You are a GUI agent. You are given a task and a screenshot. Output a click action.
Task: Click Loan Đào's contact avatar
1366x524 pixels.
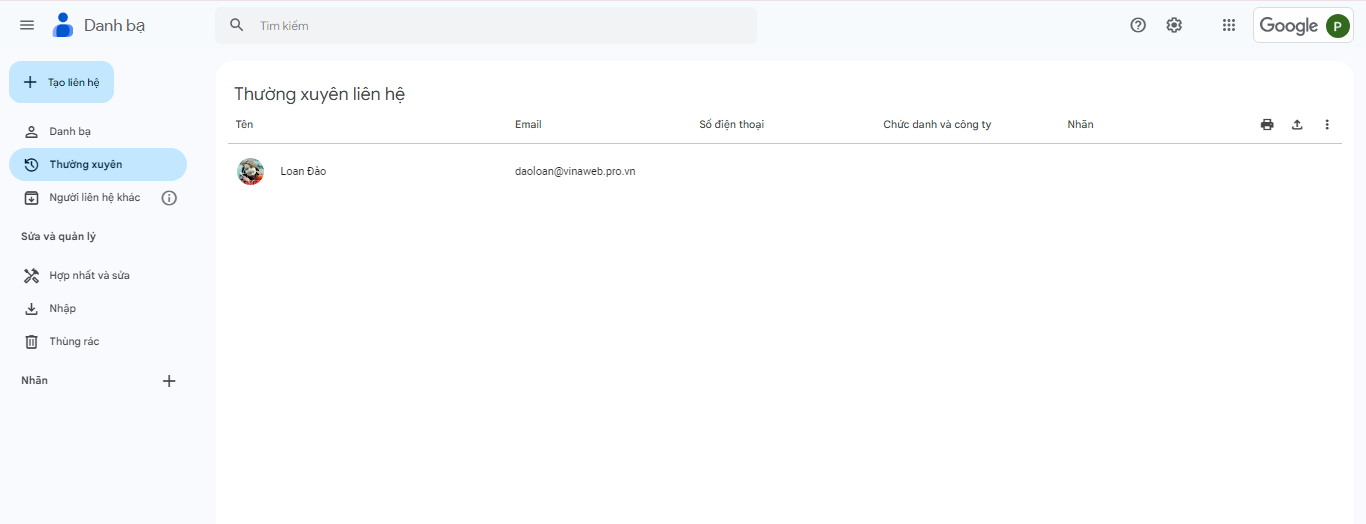[x=250, y=172]
